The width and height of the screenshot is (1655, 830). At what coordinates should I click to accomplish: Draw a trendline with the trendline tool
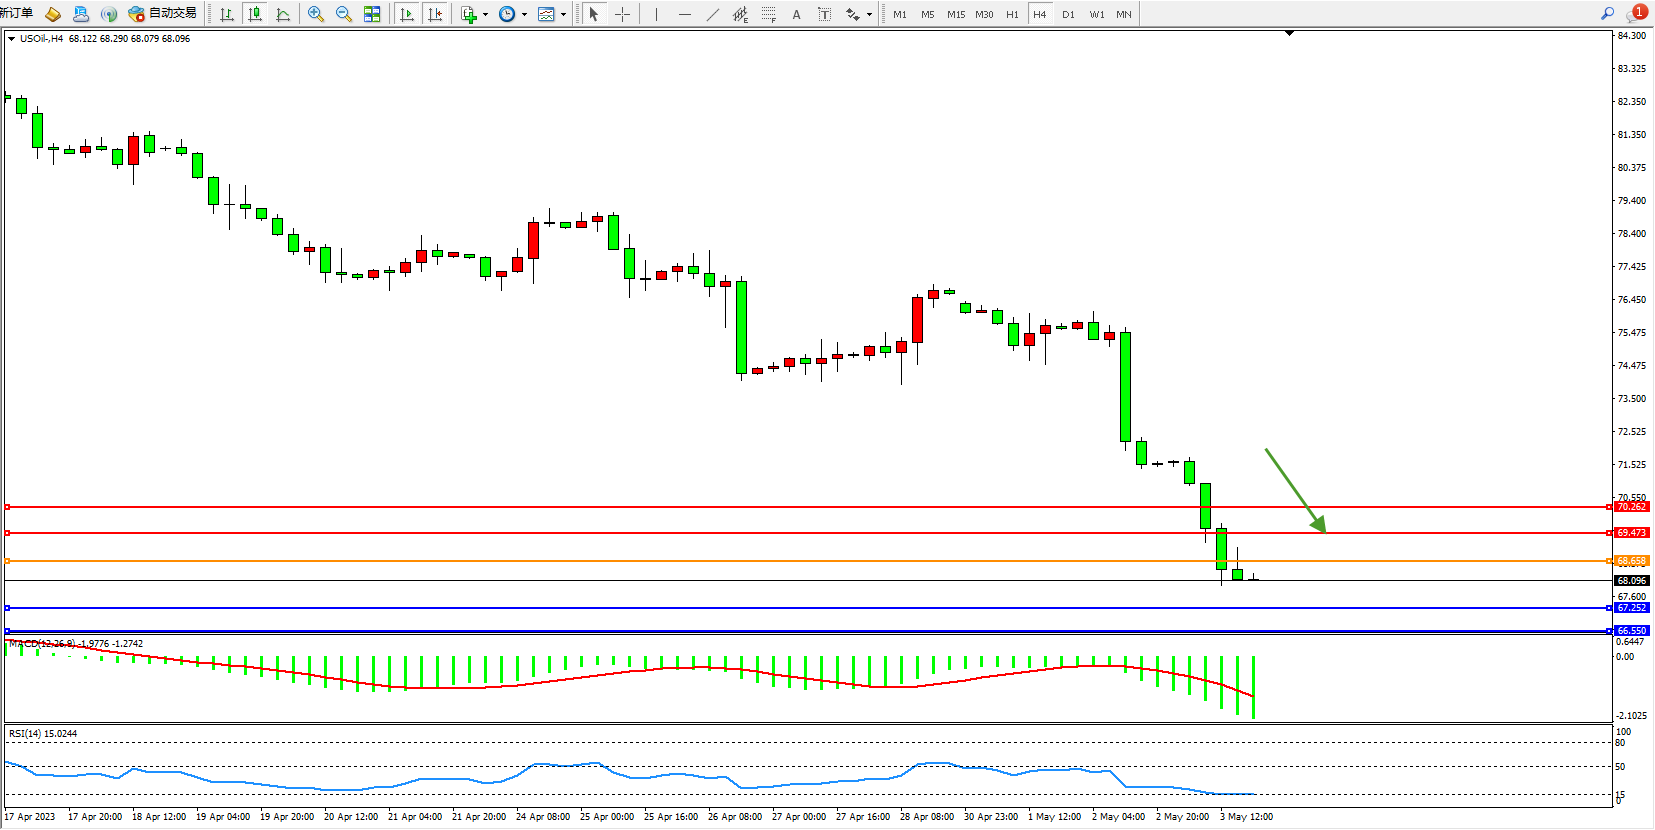coord(713,14)
